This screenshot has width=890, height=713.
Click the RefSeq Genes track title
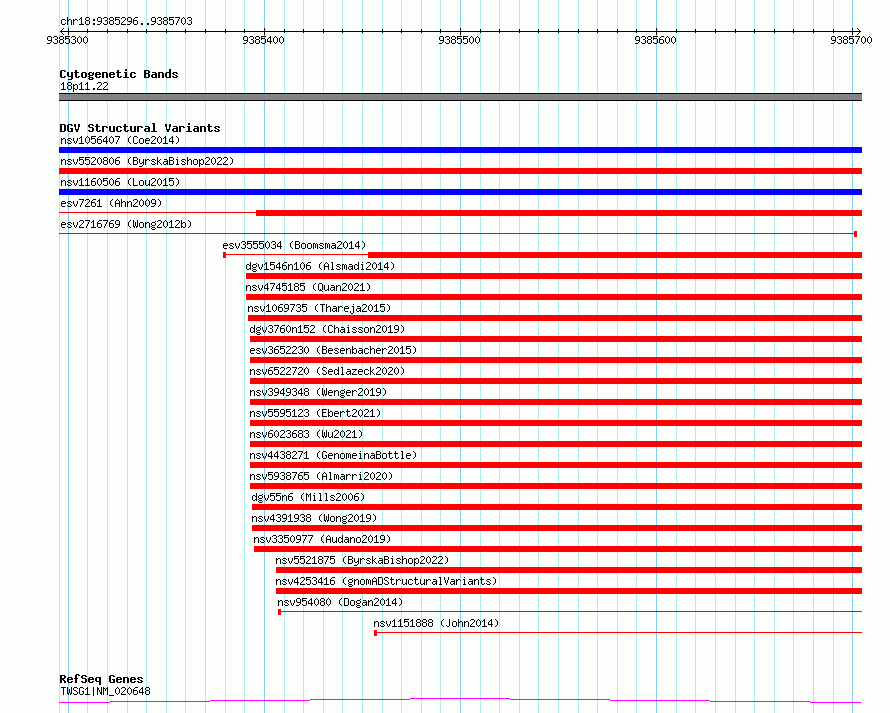(101, 679)
